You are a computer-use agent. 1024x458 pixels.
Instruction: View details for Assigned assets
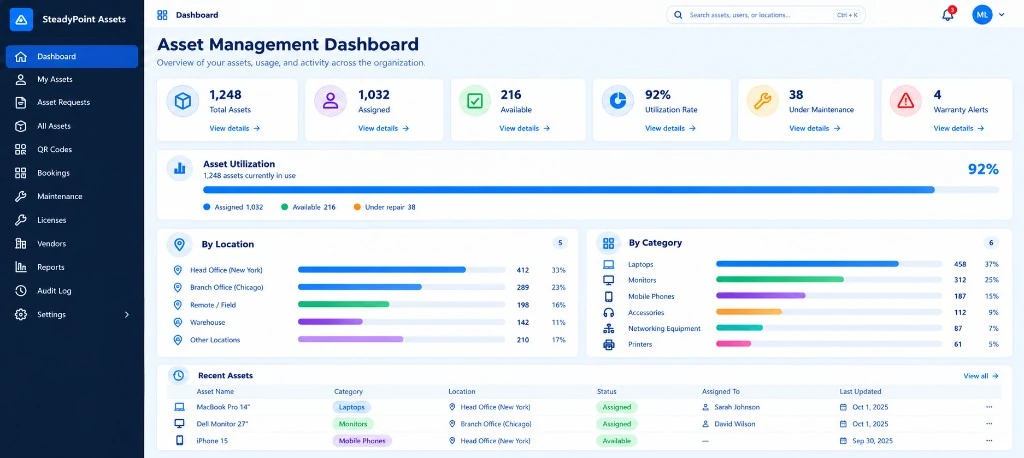click(x=383, y=129)
